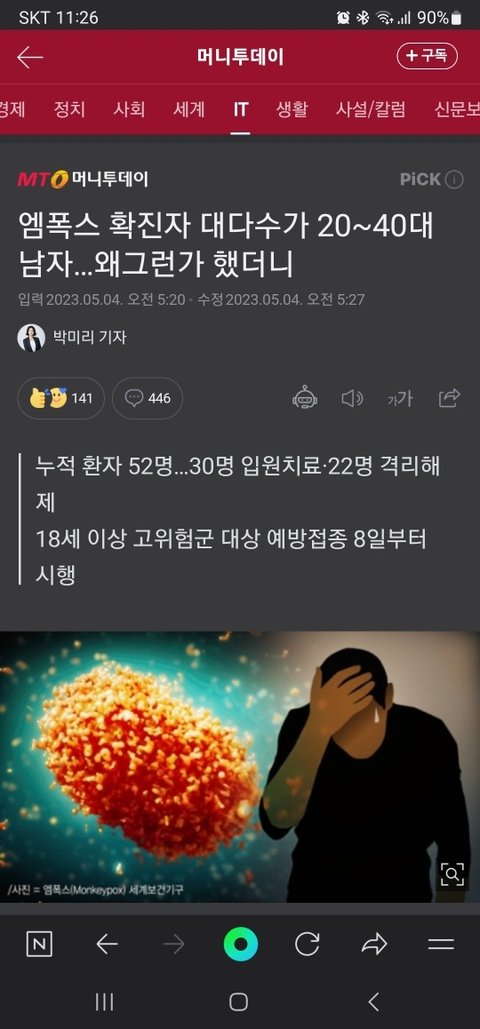Tap the green Naver search circle
The width and height of the screenshot is (480, 1029).
point(240,944)
